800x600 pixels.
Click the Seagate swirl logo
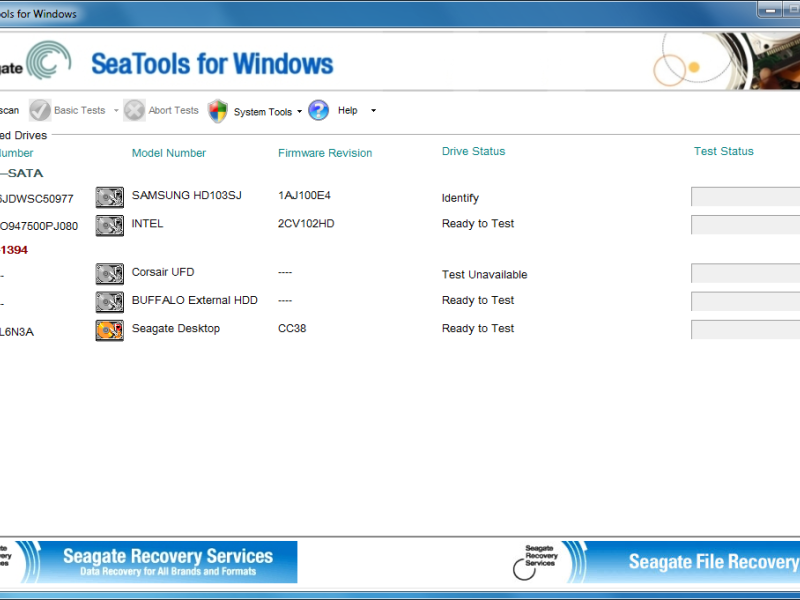(48, 61)
